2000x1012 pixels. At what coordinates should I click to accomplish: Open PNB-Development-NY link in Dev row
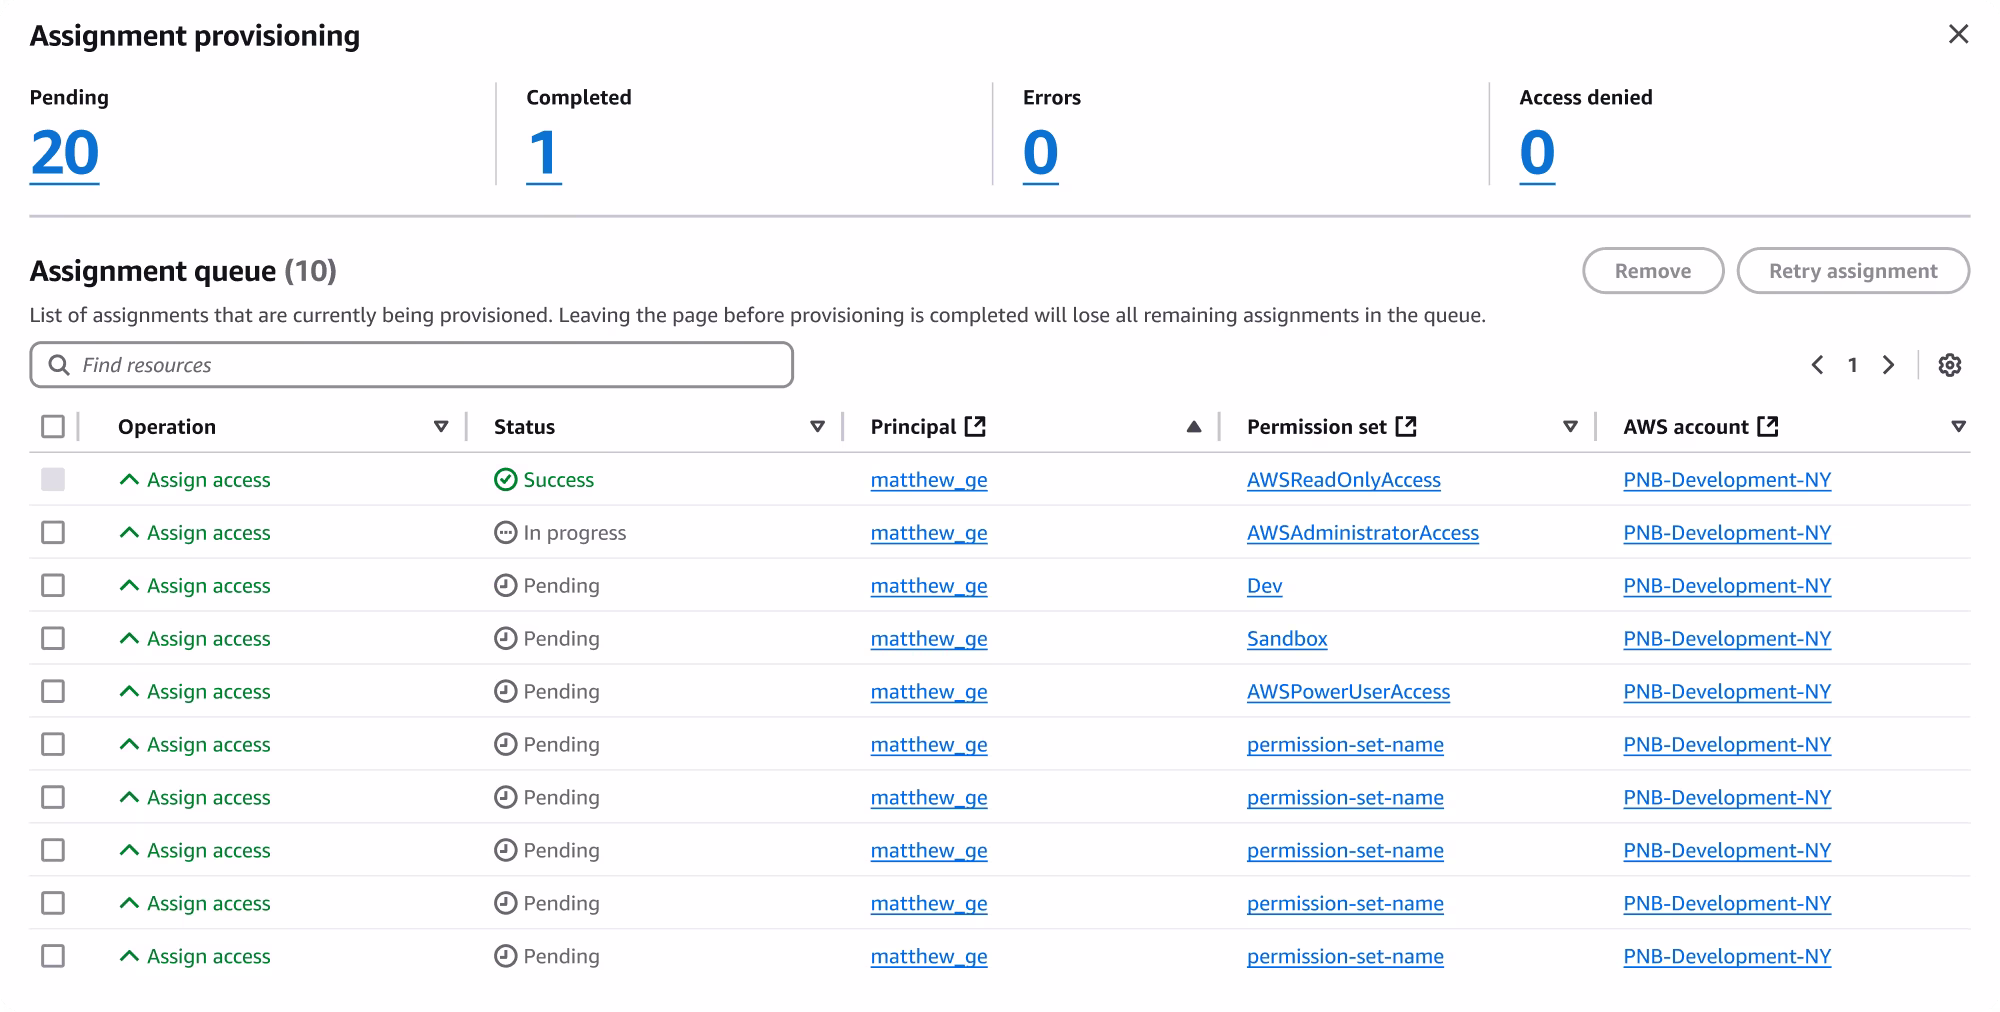click(x=1727, y=586)
